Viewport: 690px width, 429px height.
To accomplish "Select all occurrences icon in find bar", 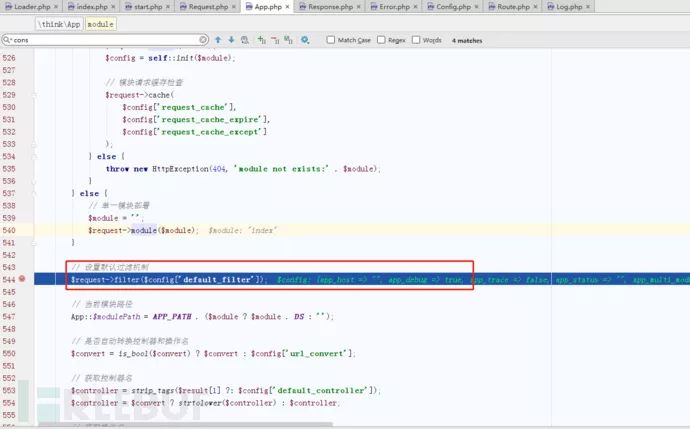I will [x=288, y=40].
